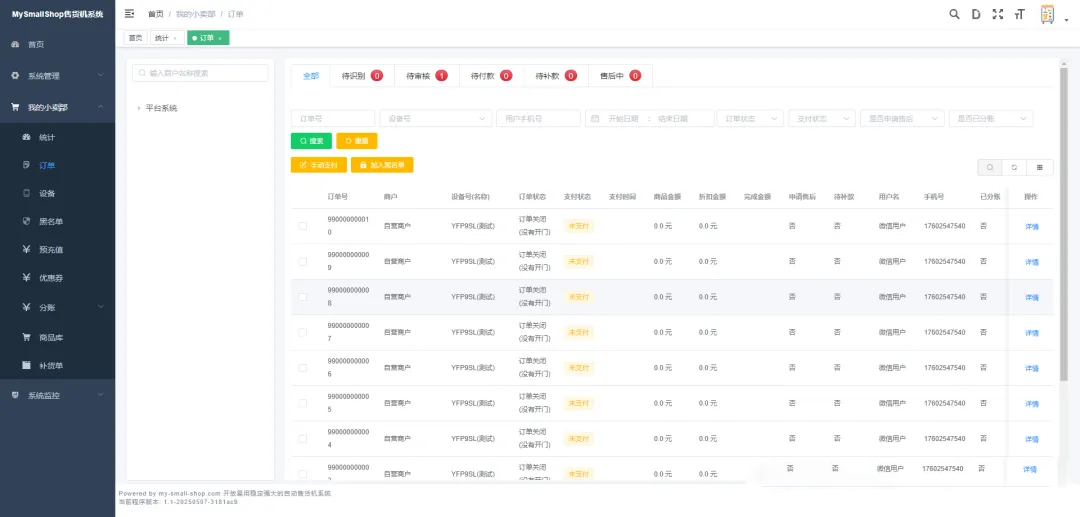This screenshot has width=1080, height=517.
Task: Expand the 分账 sidebar submenu
Action: tap(101, 307)
